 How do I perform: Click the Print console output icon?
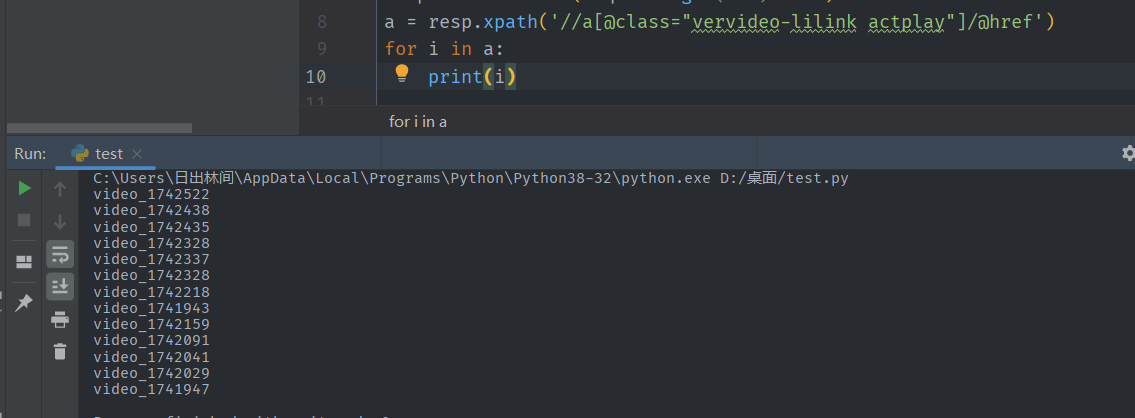60,319
